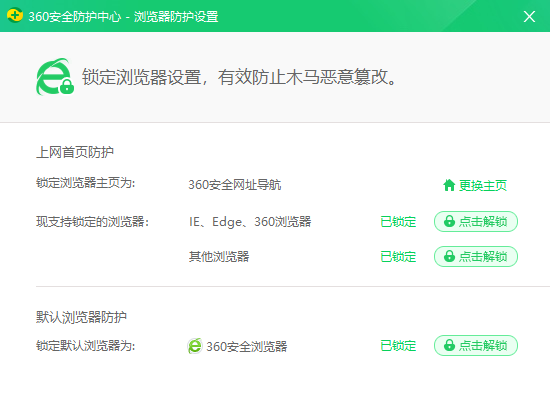The image size is (550, 395).
Task: Unlock 其他浏览器 with its 点击解锁 button
Action: 476,256
